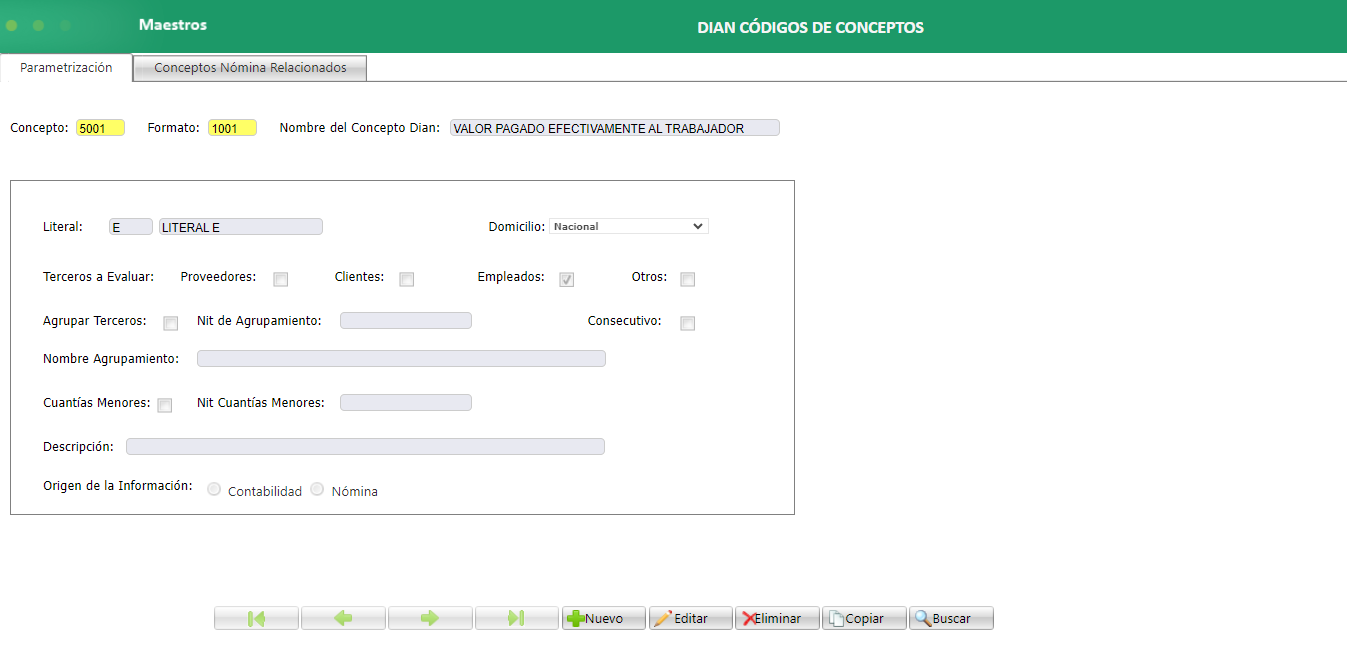This screenshot has width=1347, height=661.
Task: Click the Nit Cuantías Menores field
Action: point(406,403)
